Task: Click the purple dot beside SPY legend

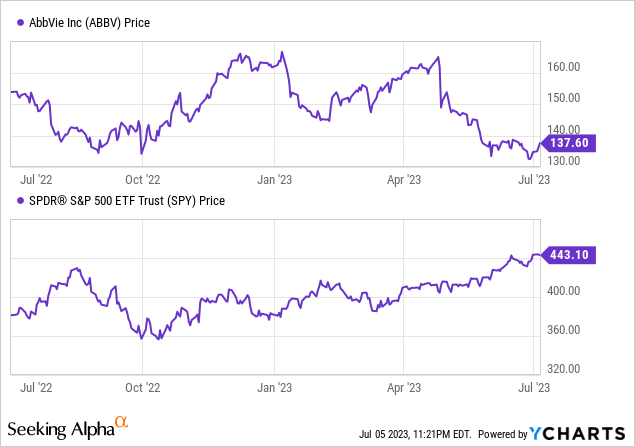Action: tap(15, 200)
